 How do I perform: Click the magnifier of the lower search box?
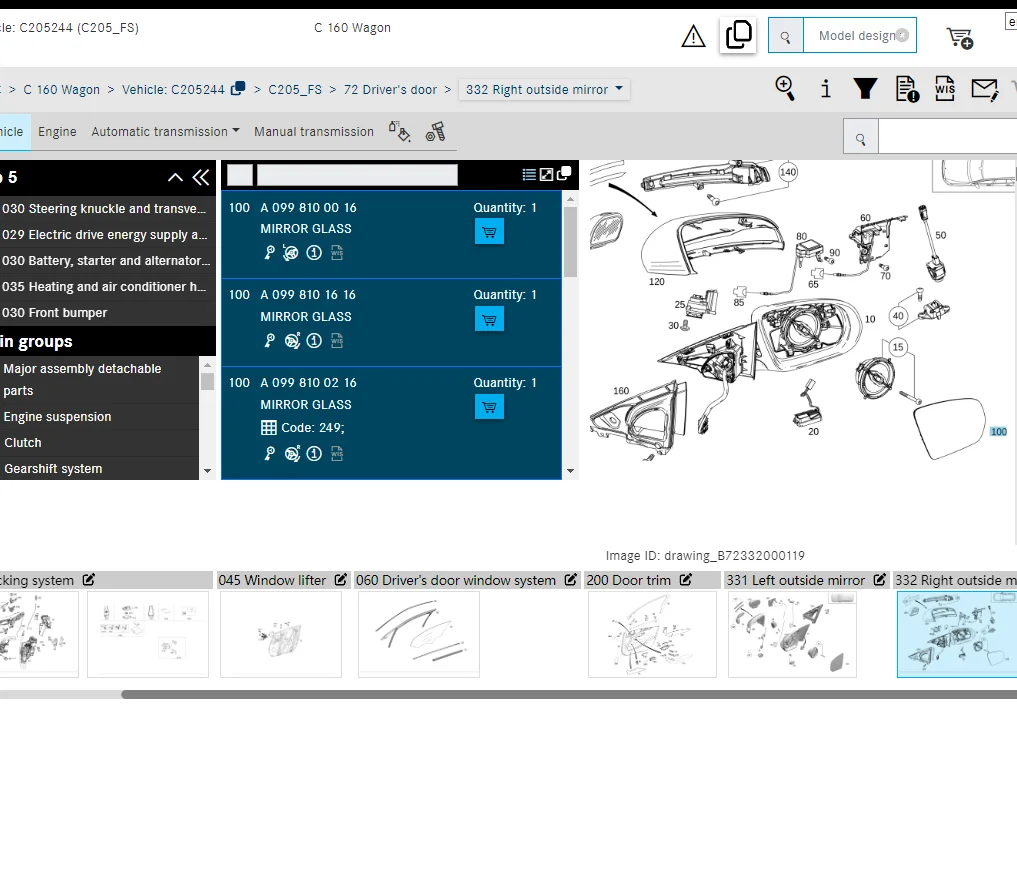(861, 139)
